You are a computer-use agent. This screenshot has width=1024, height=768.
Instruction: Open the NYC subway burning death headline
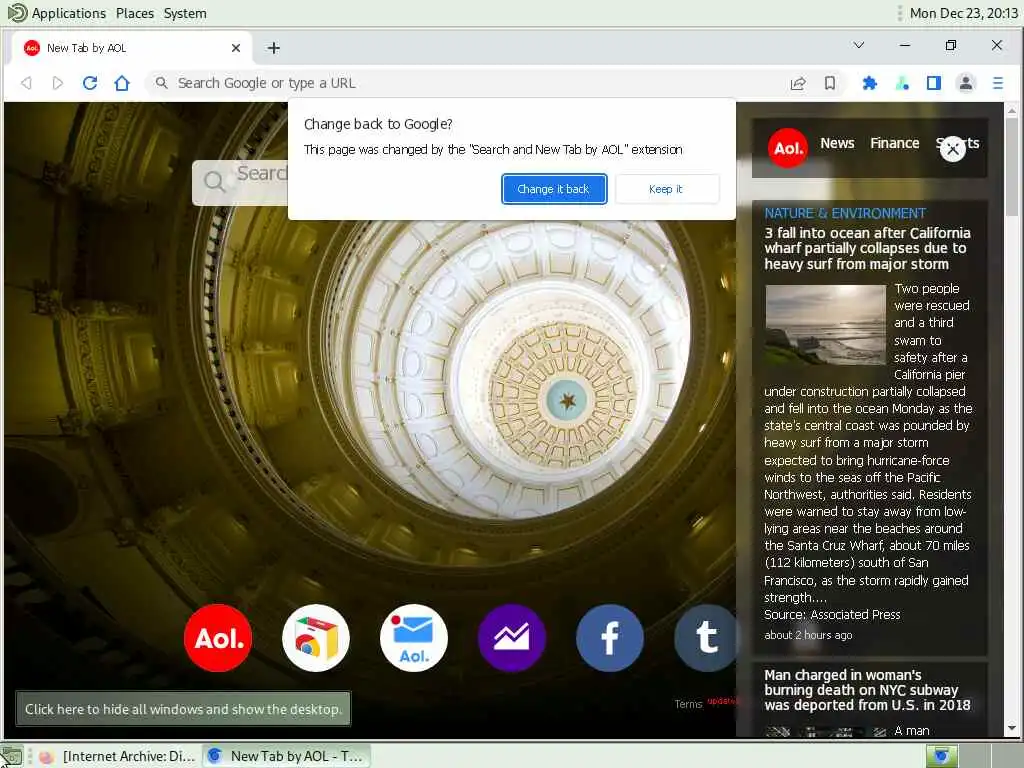867,690
